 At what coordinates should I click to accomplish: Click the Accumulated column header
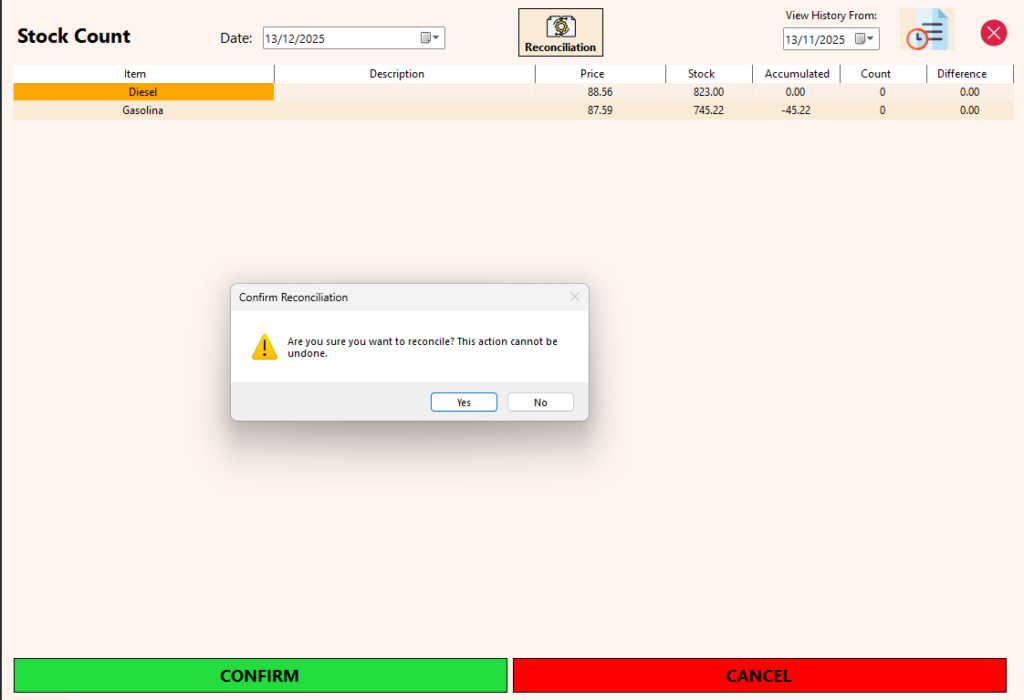796,73
